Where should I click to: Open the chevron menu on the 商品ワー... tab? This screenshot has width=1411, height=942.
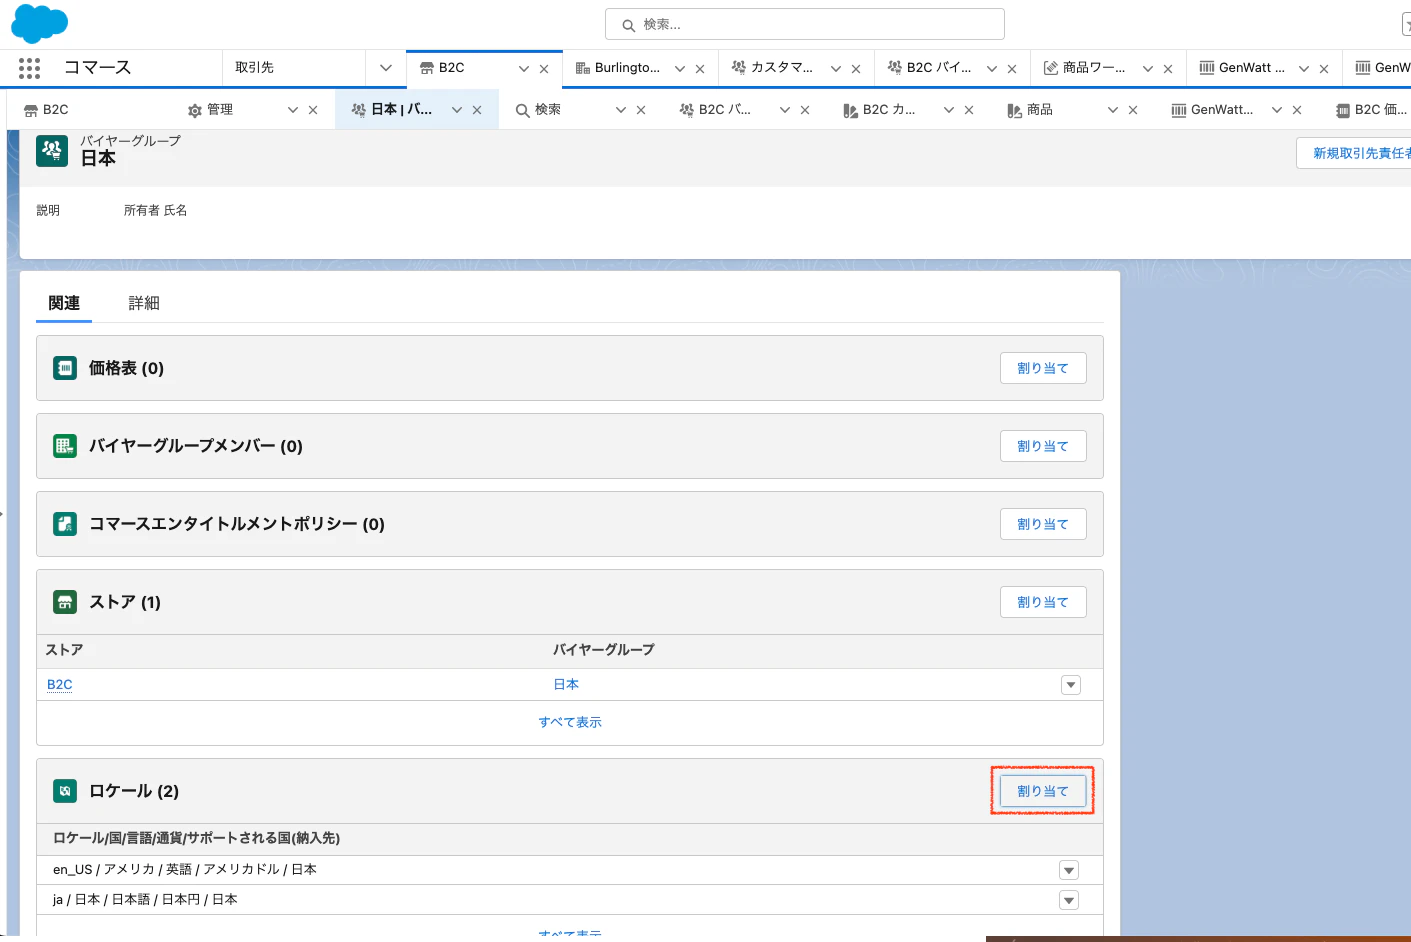coord(1148,69)
